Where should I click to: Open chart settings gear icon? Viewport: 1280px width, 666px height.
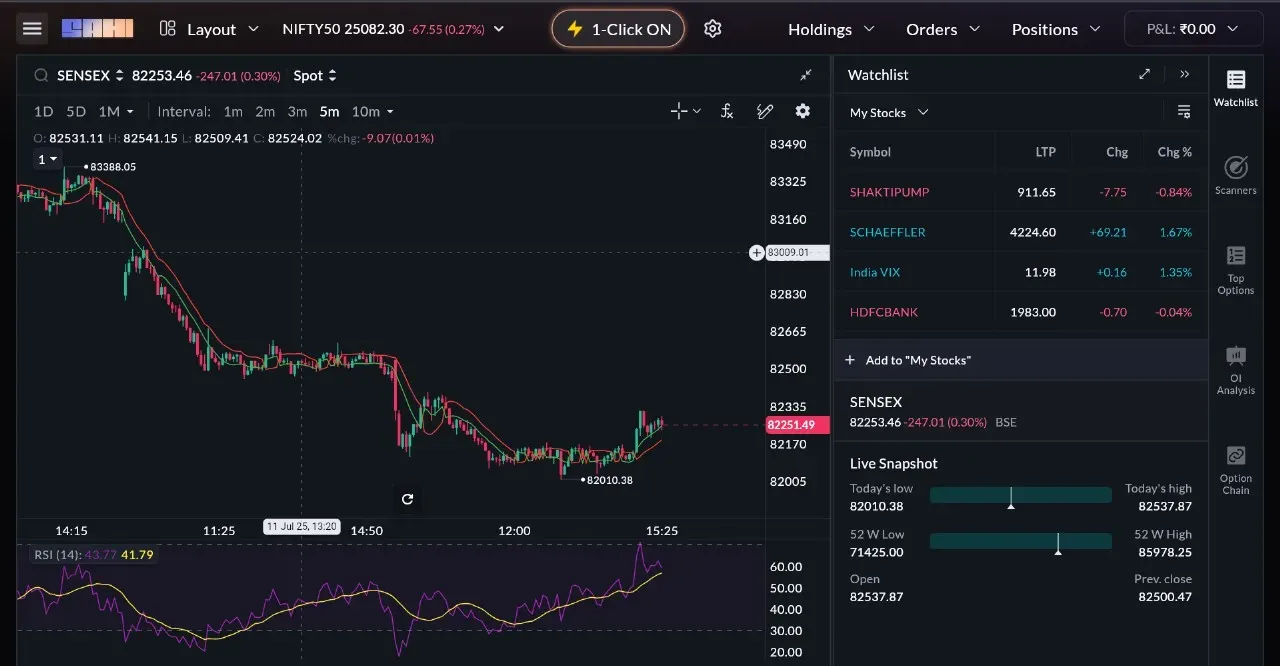pyautogui.click(x=802, y=111)
